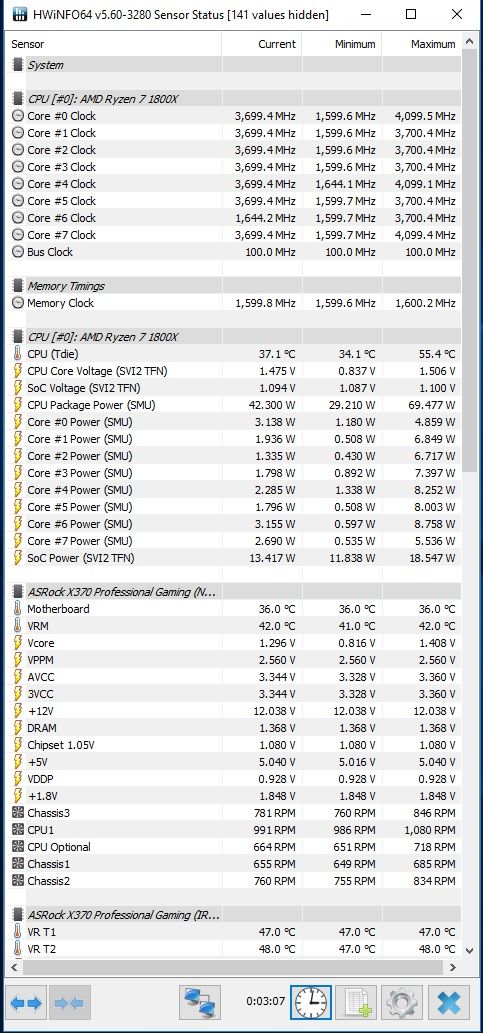Start logging with the sheet plus icon
483x1033 pixels.
[356, 1003]
